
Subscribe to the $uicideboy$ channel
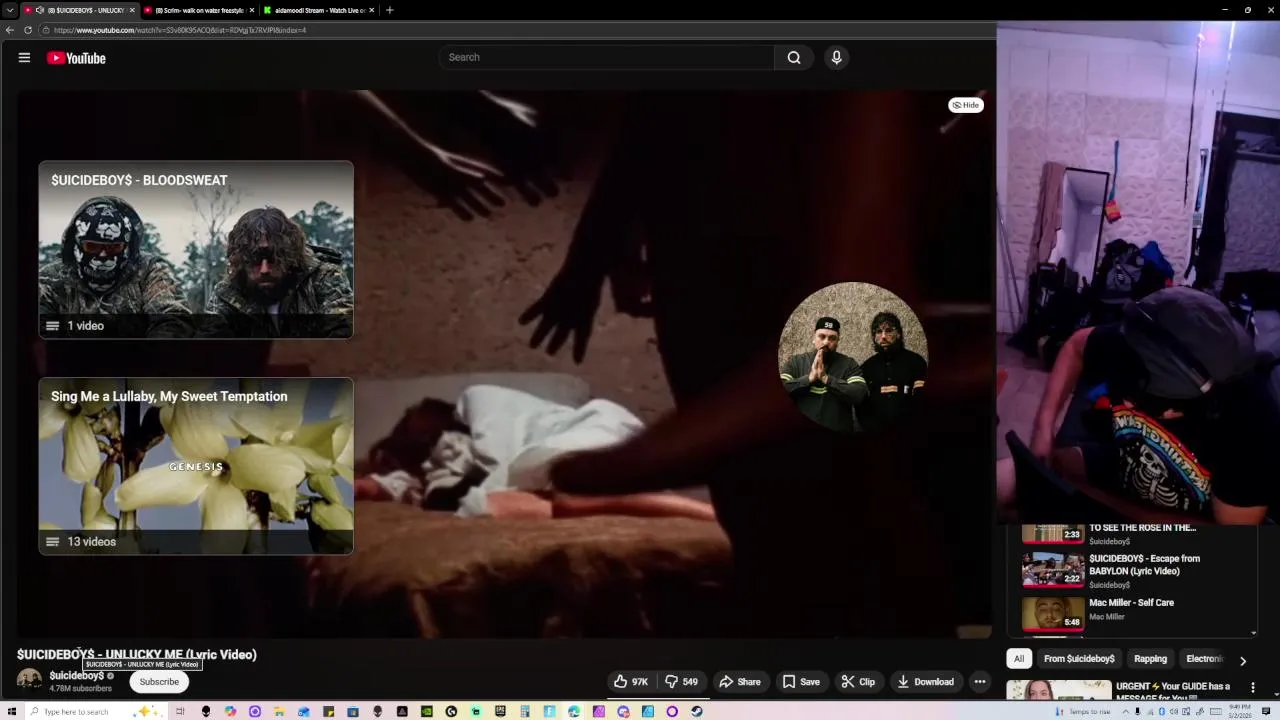coord(159,682)
